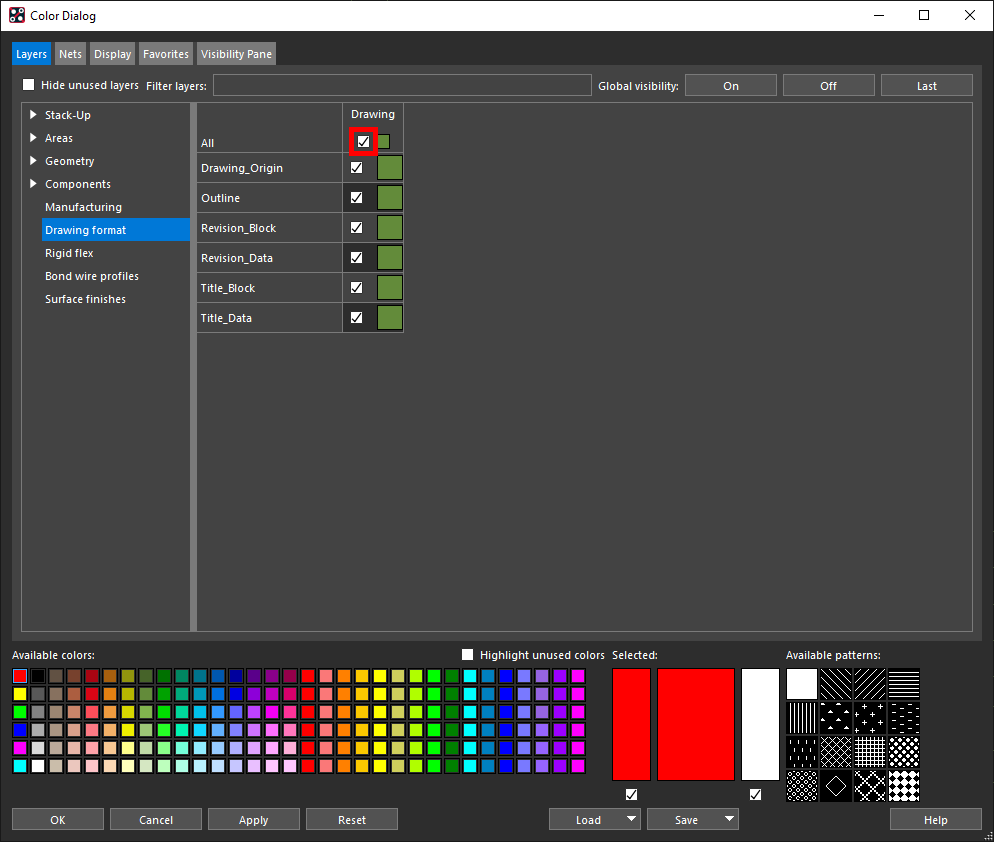Select the plus signs pattern
Screen dimensions: 994x842
point(870,718)
